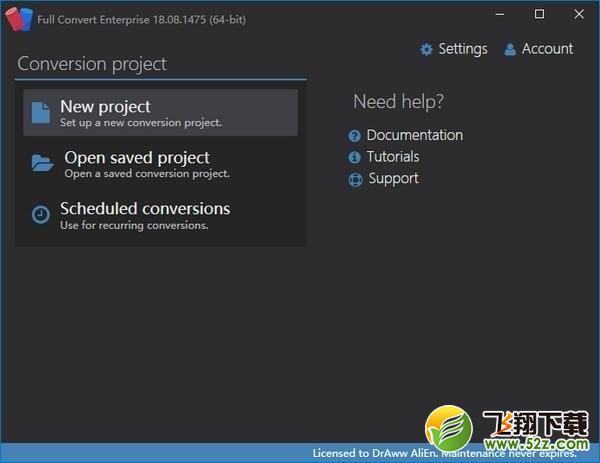The image size is (600, 463).
Task: Select Open saved project
Action: click(x=160, y=164)
